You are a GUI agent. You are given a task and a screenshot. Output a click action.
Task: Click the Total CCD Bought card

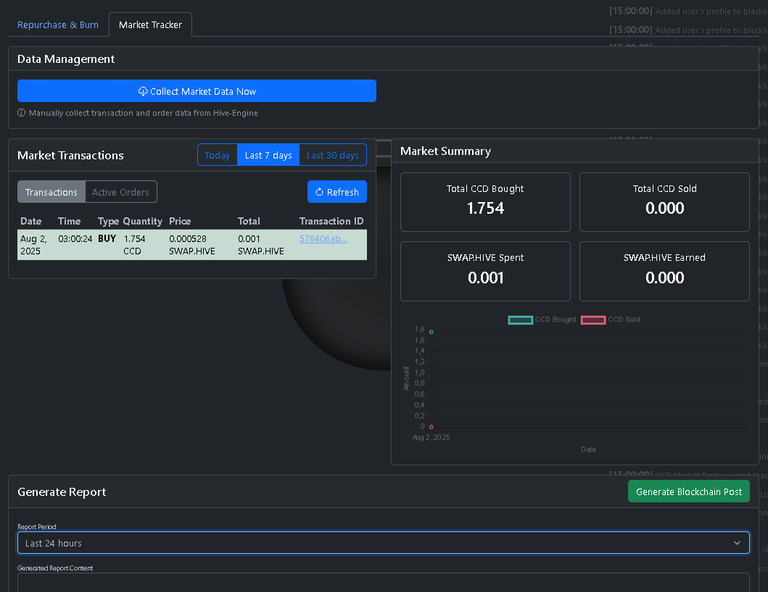click(485, 202)
